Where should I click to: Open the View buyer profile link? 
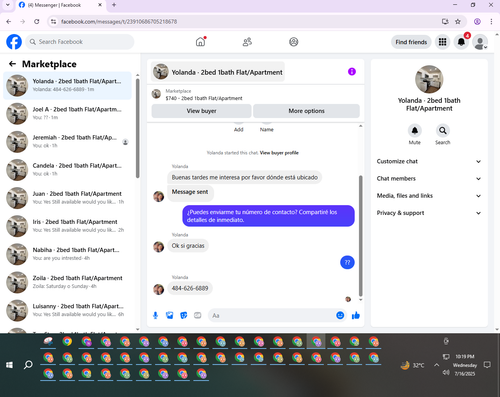(279, 153)
